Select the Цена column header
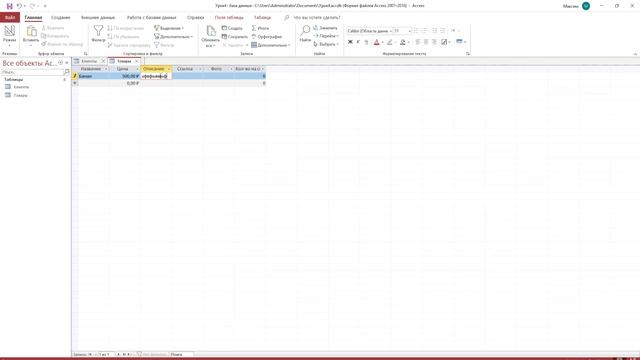Viewport: 640px width, 360px height. 124,69
